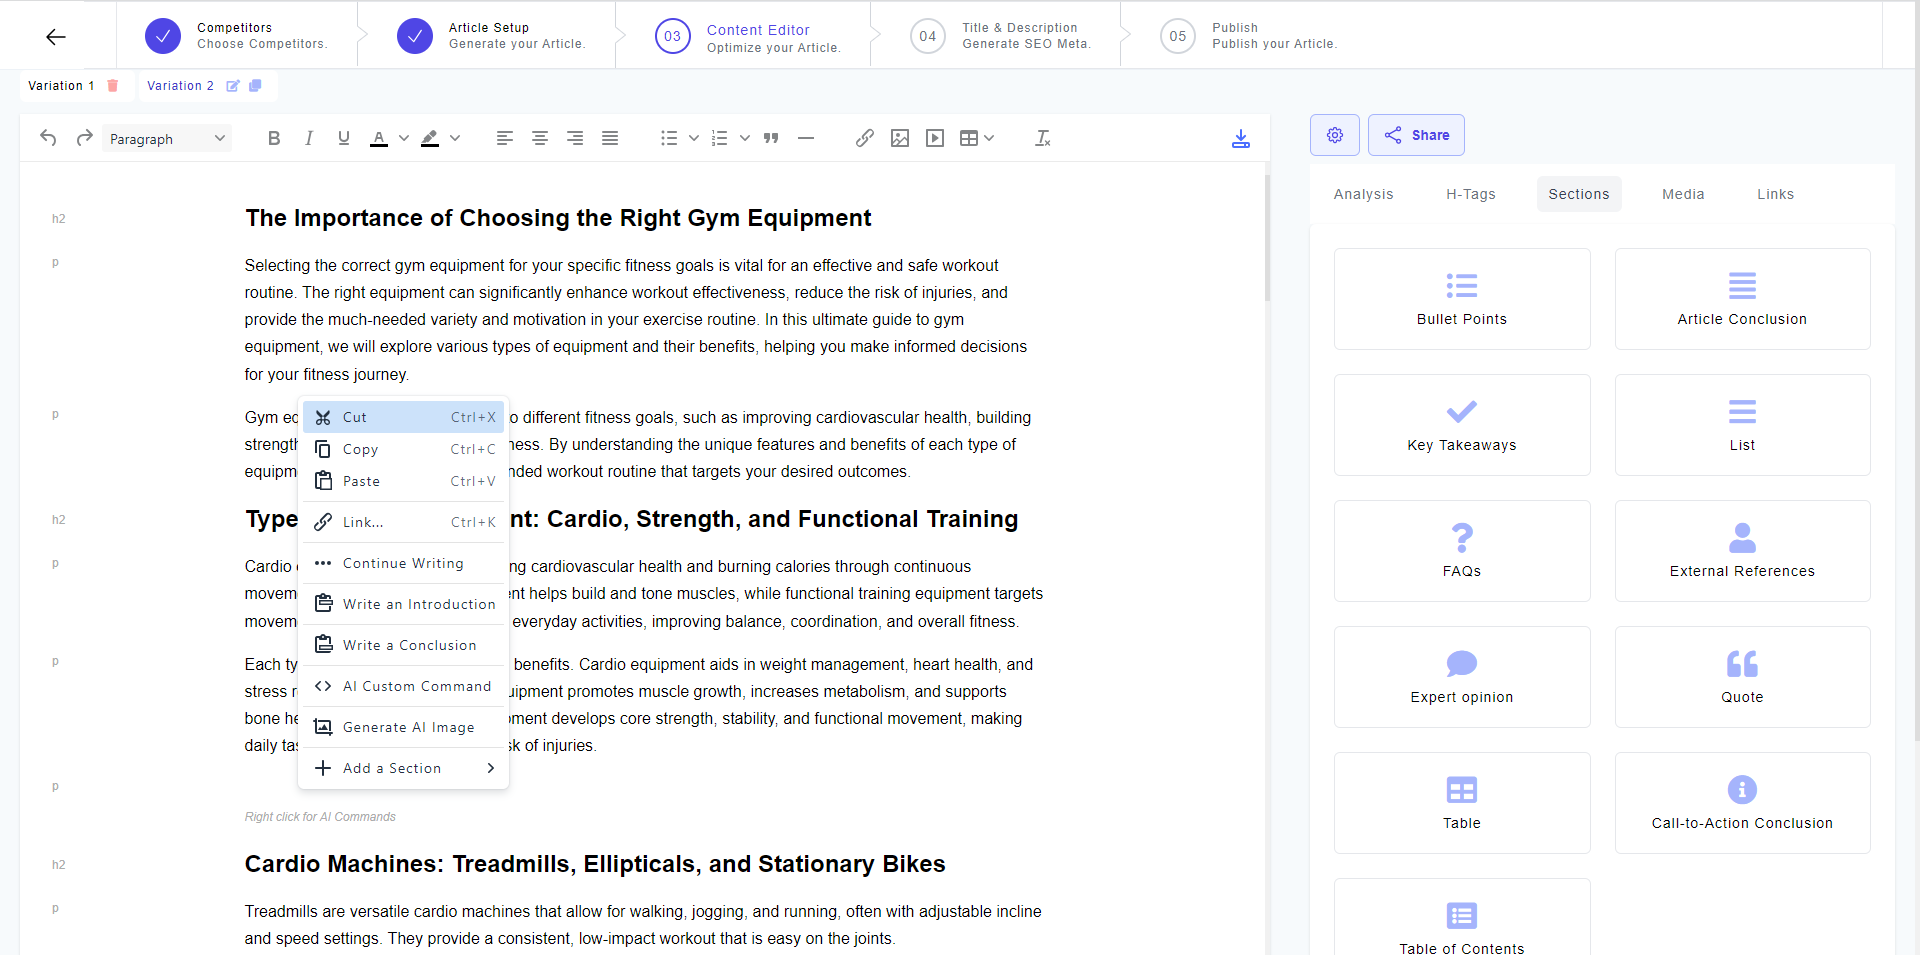The height and width of the screenshot is (955, 1920).
Task: Open the font color swatch
Action: pyautogui.click(x=379, y=138)
